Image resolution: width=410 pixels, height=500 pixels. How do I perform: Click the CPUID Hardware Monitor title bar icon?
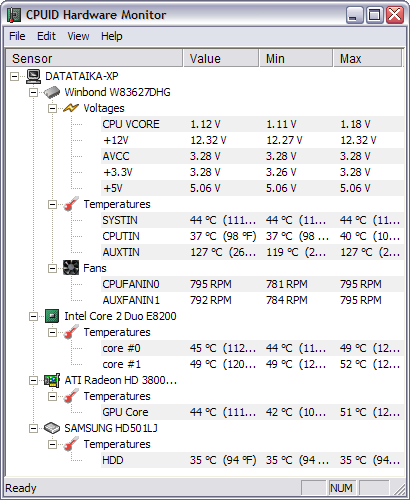coord(14,15)
